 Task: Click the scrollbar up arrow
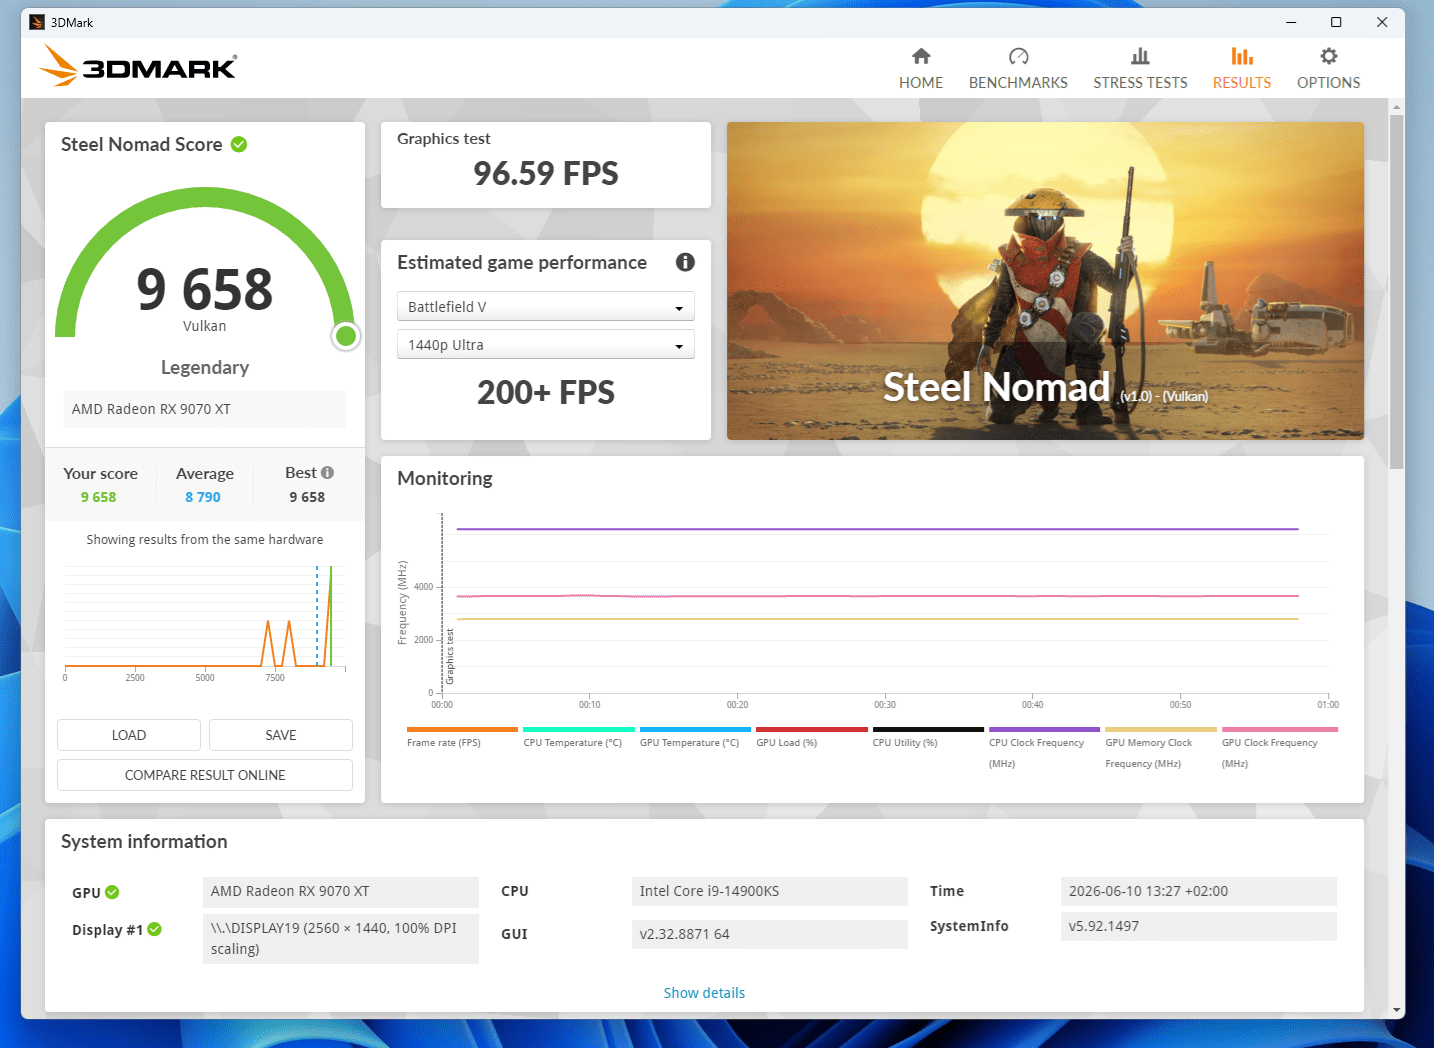click(x=1396, y=107)
